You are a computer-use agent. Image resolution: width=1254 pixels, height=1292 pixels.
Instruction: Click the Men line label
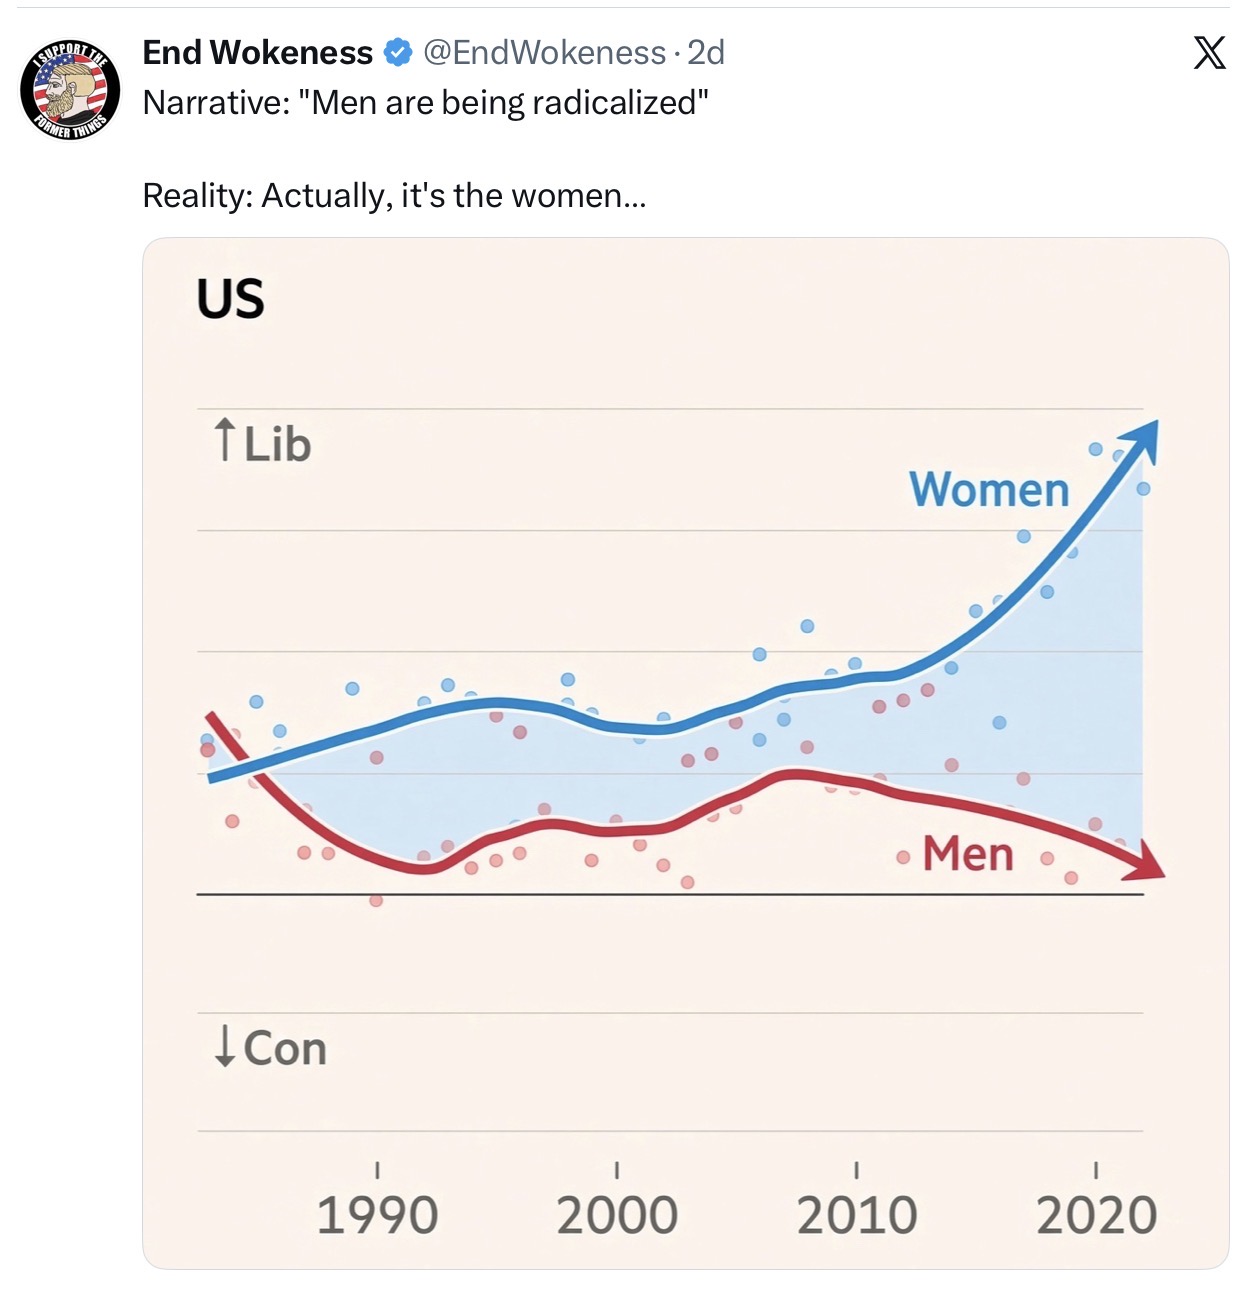pyautogui.click(x=968, y=854)
